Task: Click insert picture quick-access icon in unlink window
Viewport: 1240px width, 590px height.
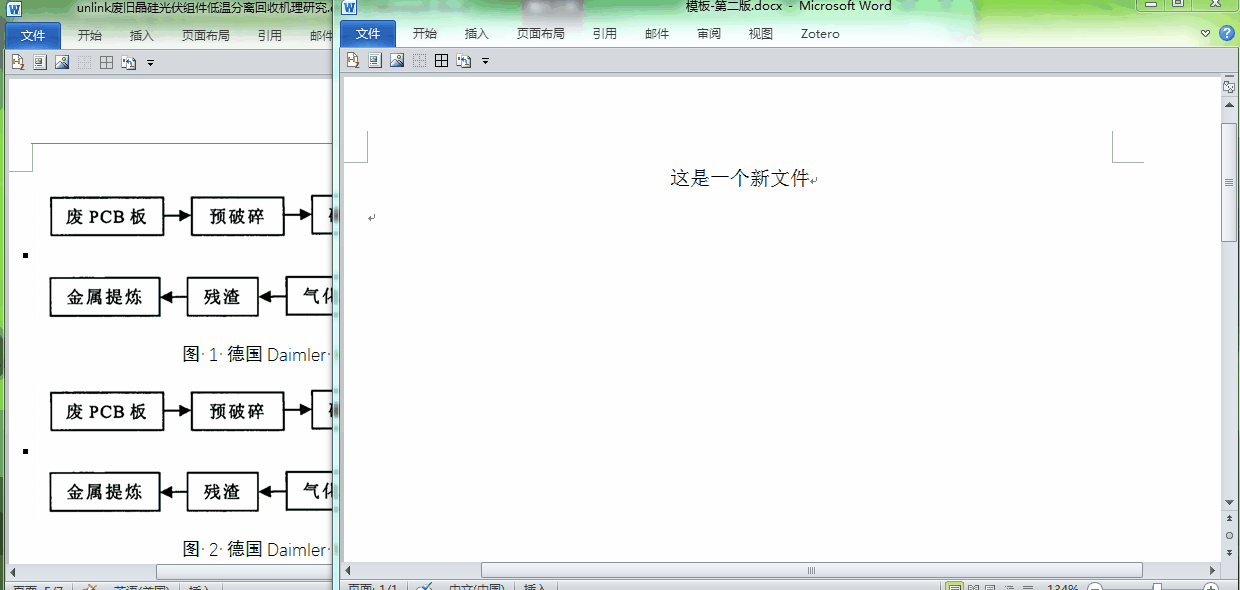Action: tap(62, 63)
